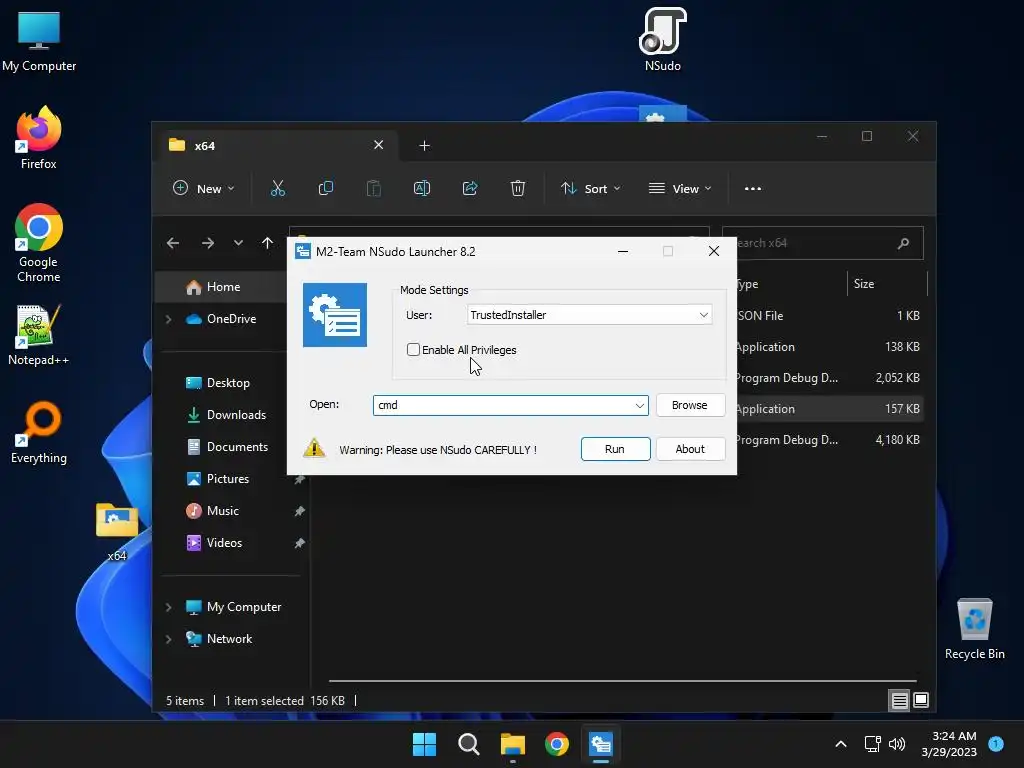Open Notepad++ desktop shortcut

click(39, 334)
